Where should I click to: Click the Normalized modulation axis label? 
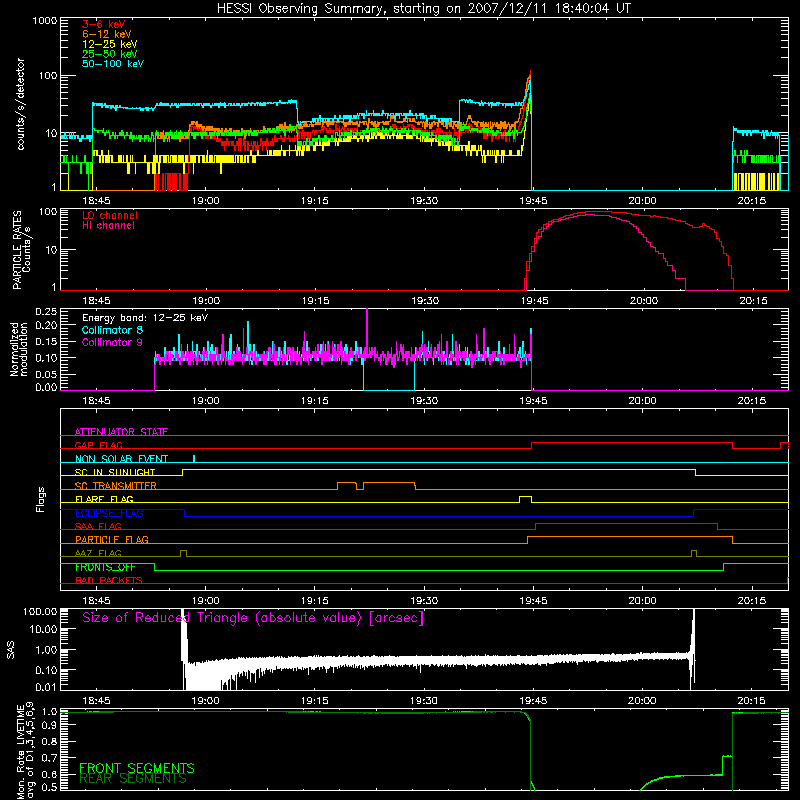click(x=19, y=349)
